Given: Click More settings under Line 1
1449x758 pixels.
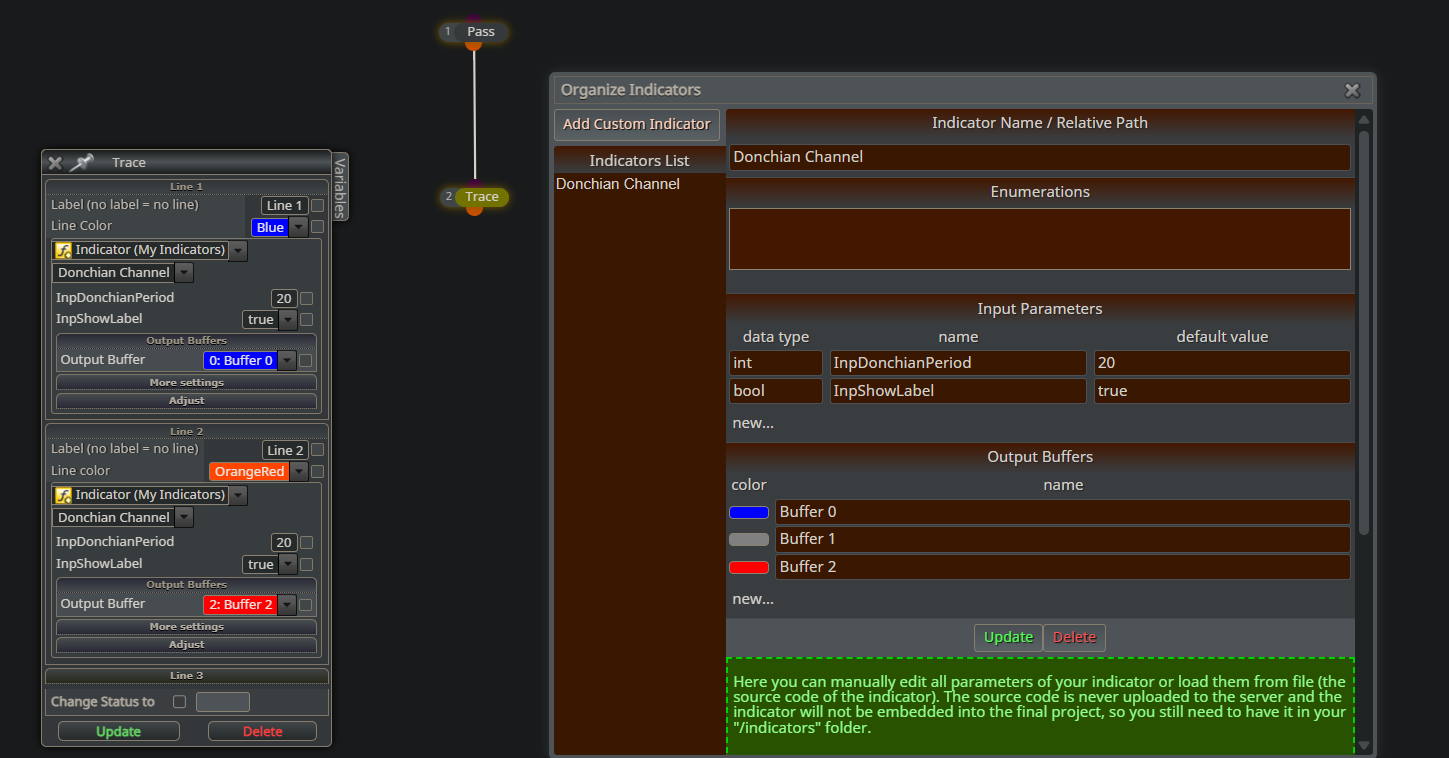Looking at the screenshot, I should point(186,383).
